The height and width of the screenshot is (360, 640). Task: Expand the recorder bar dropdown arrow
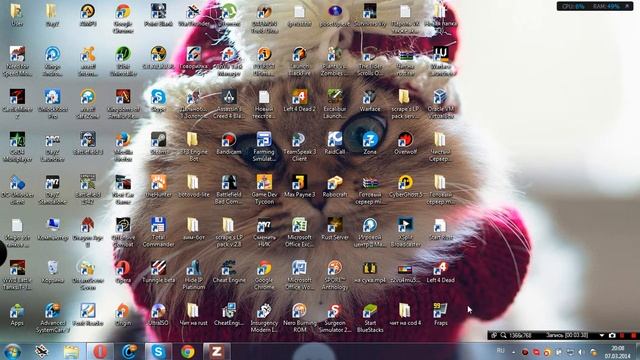[x=602, y=336]
